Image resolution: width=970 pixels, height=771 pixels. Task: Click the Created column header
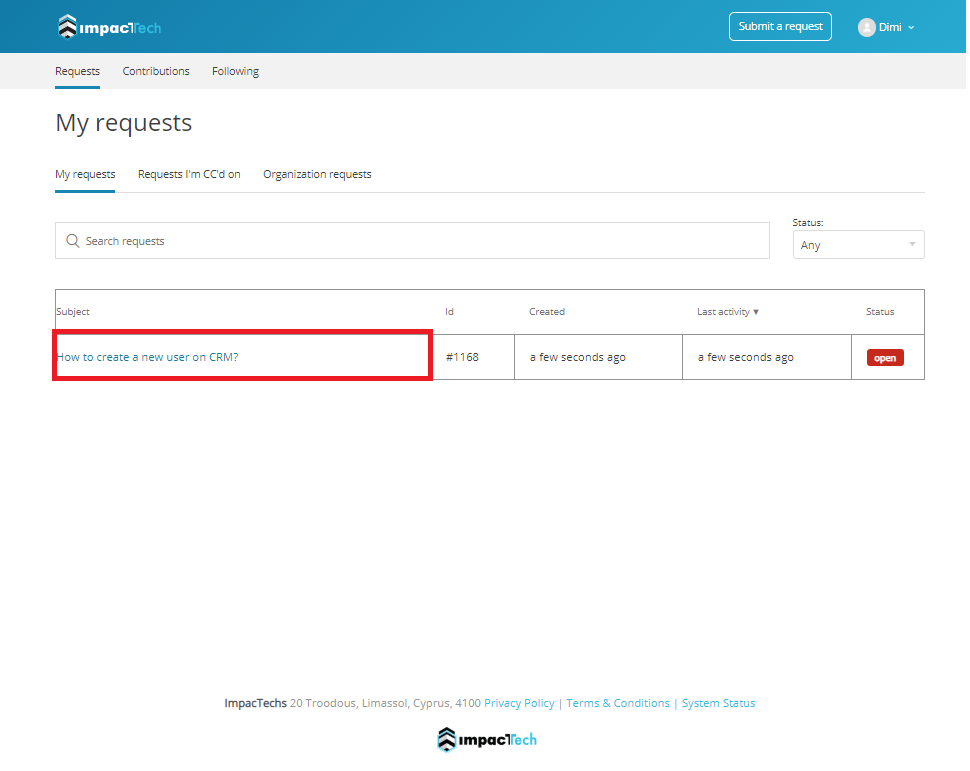pos(547,311)
